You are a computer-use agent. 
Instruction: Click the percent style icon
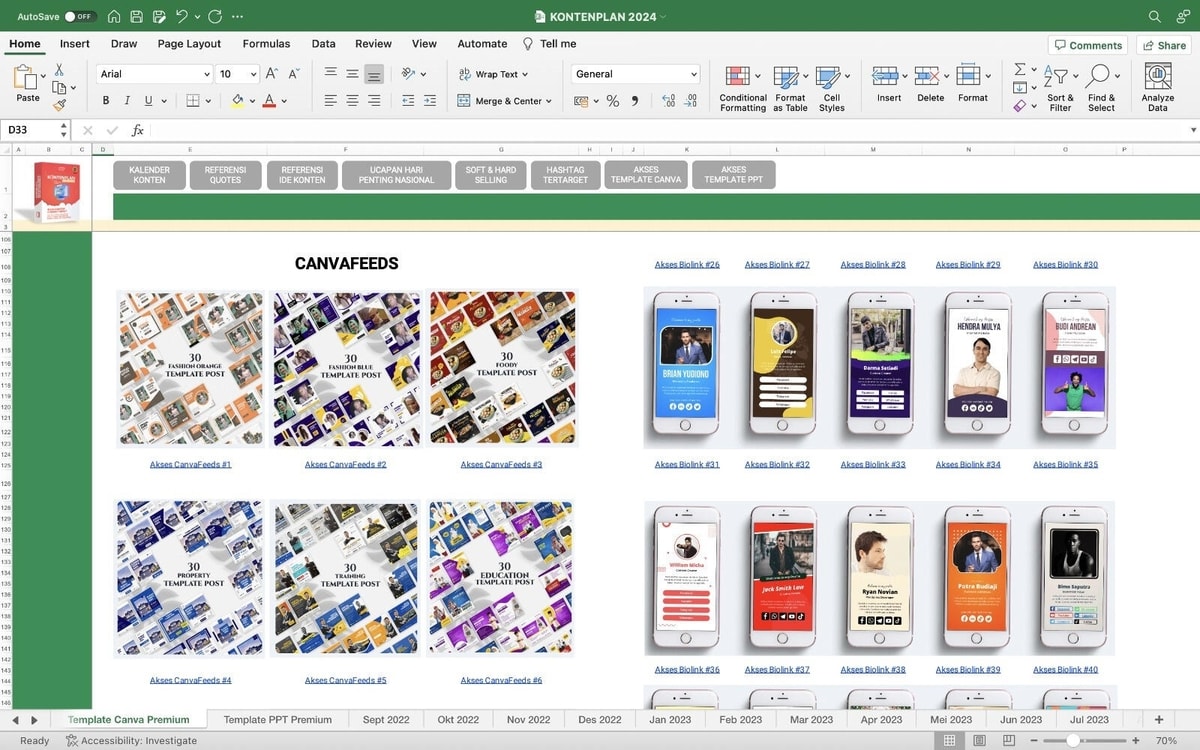click(612, 101)
